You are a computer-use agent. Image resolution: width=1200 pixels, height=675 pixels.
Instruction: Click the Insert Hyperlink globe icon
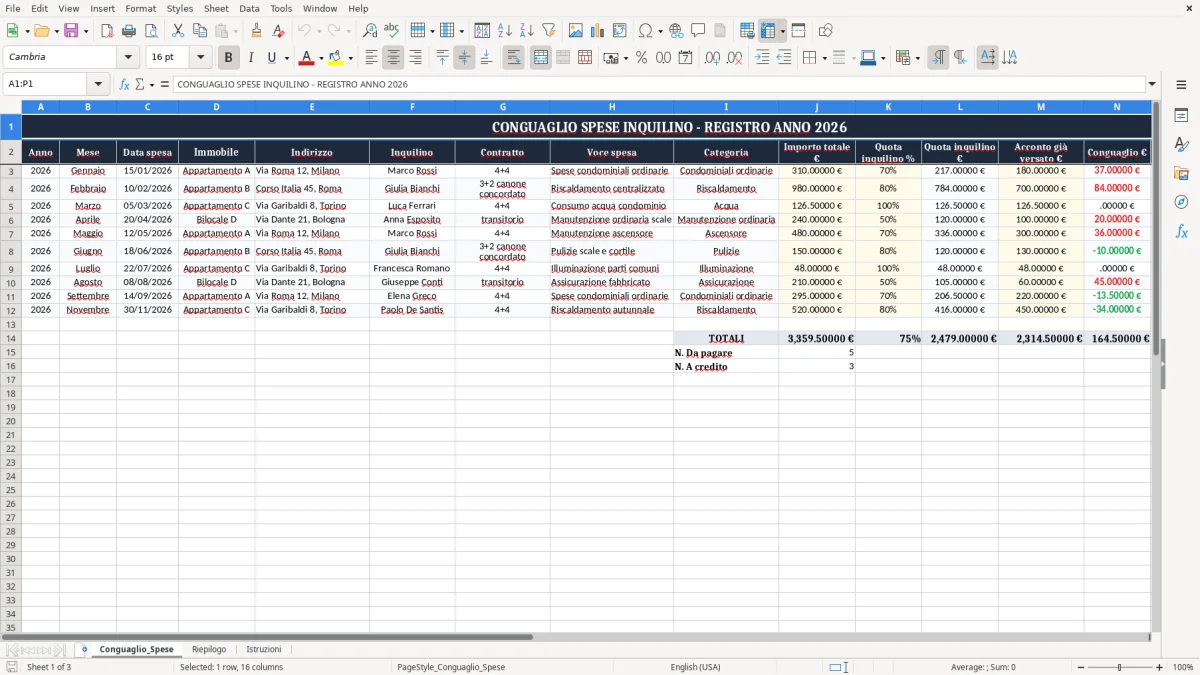click(676, 31)
